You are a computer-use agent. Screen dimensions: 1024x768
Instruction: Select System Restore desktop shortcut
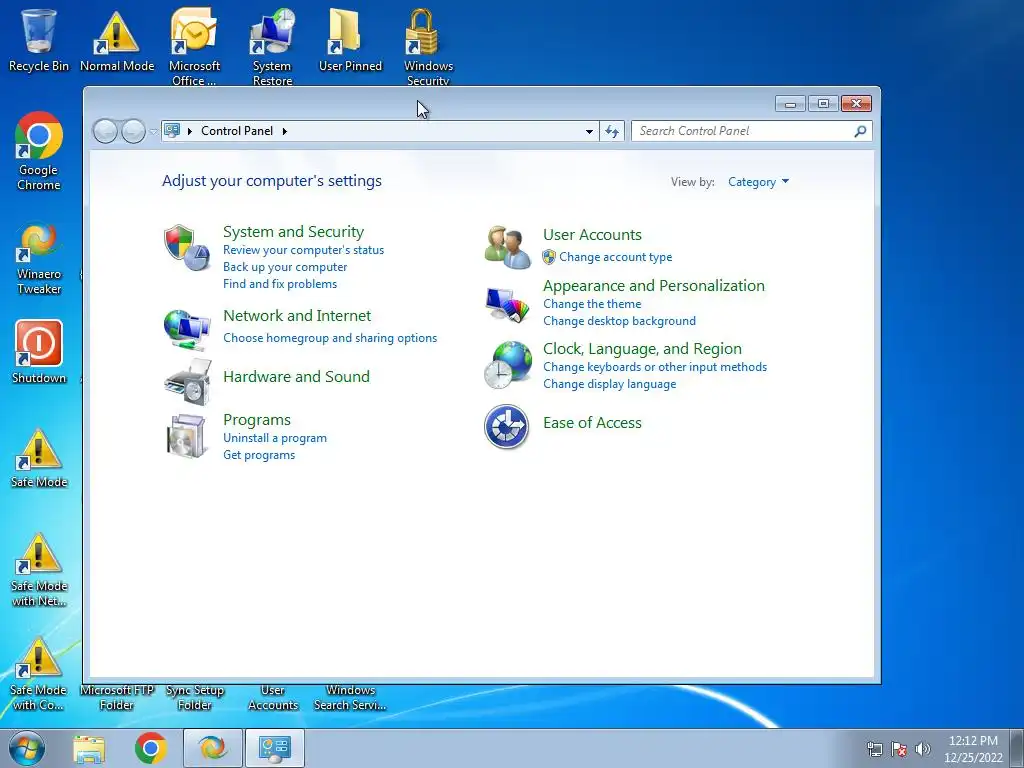click(x=272, y=47)
